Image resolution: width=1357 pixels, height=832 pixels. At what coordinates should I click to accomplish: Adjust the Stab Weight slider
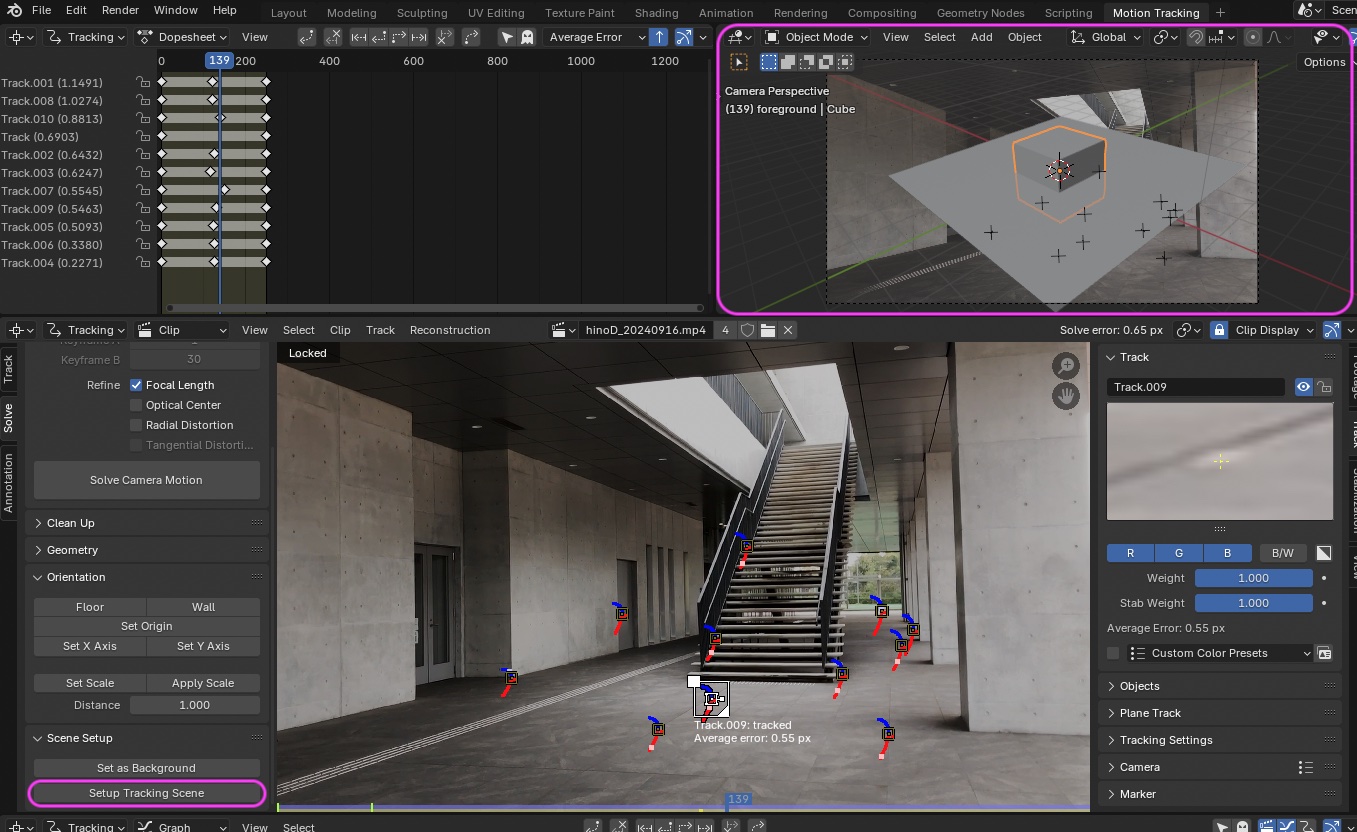1254,603
